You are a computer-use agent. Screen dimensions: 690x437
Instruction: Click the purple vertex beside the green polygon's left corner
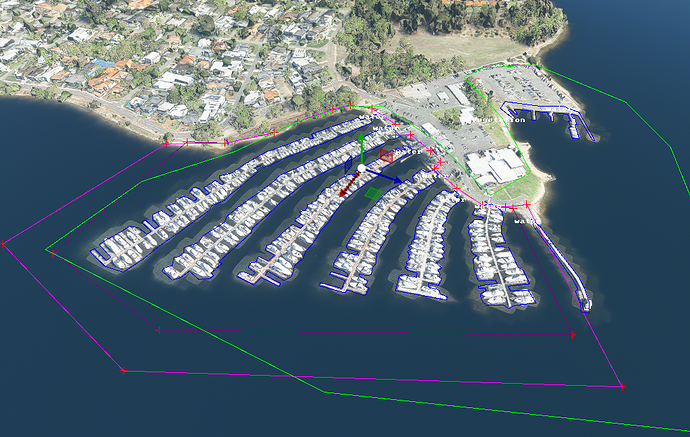[x=53, y=253]
